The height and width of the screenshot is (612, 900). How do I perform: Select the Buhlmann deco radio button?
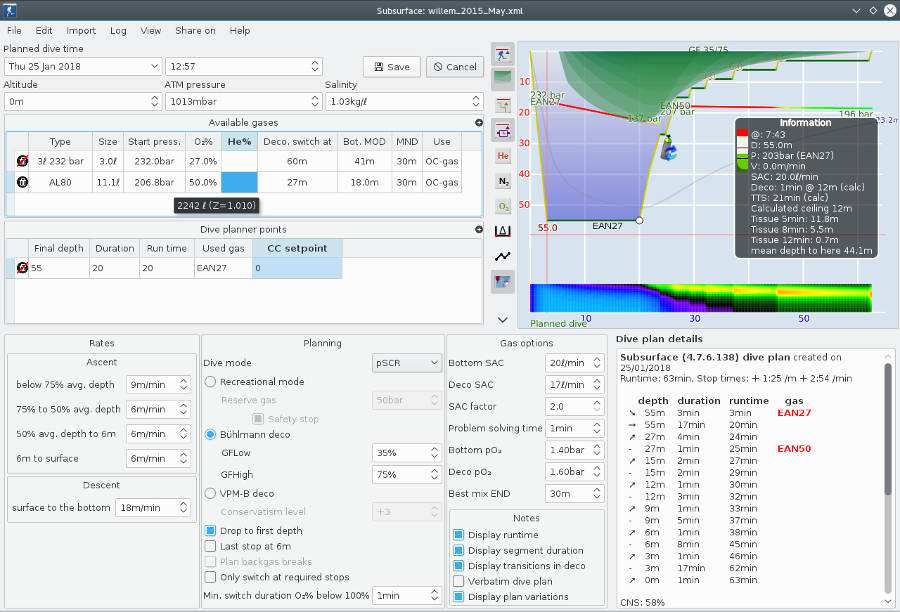[210, 432]
